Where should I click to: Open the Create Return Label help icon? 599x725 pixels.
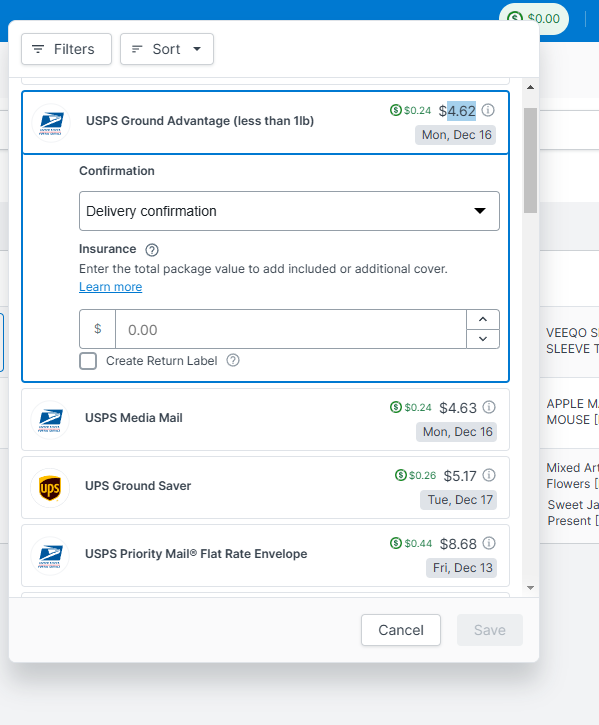click(233, 360)
